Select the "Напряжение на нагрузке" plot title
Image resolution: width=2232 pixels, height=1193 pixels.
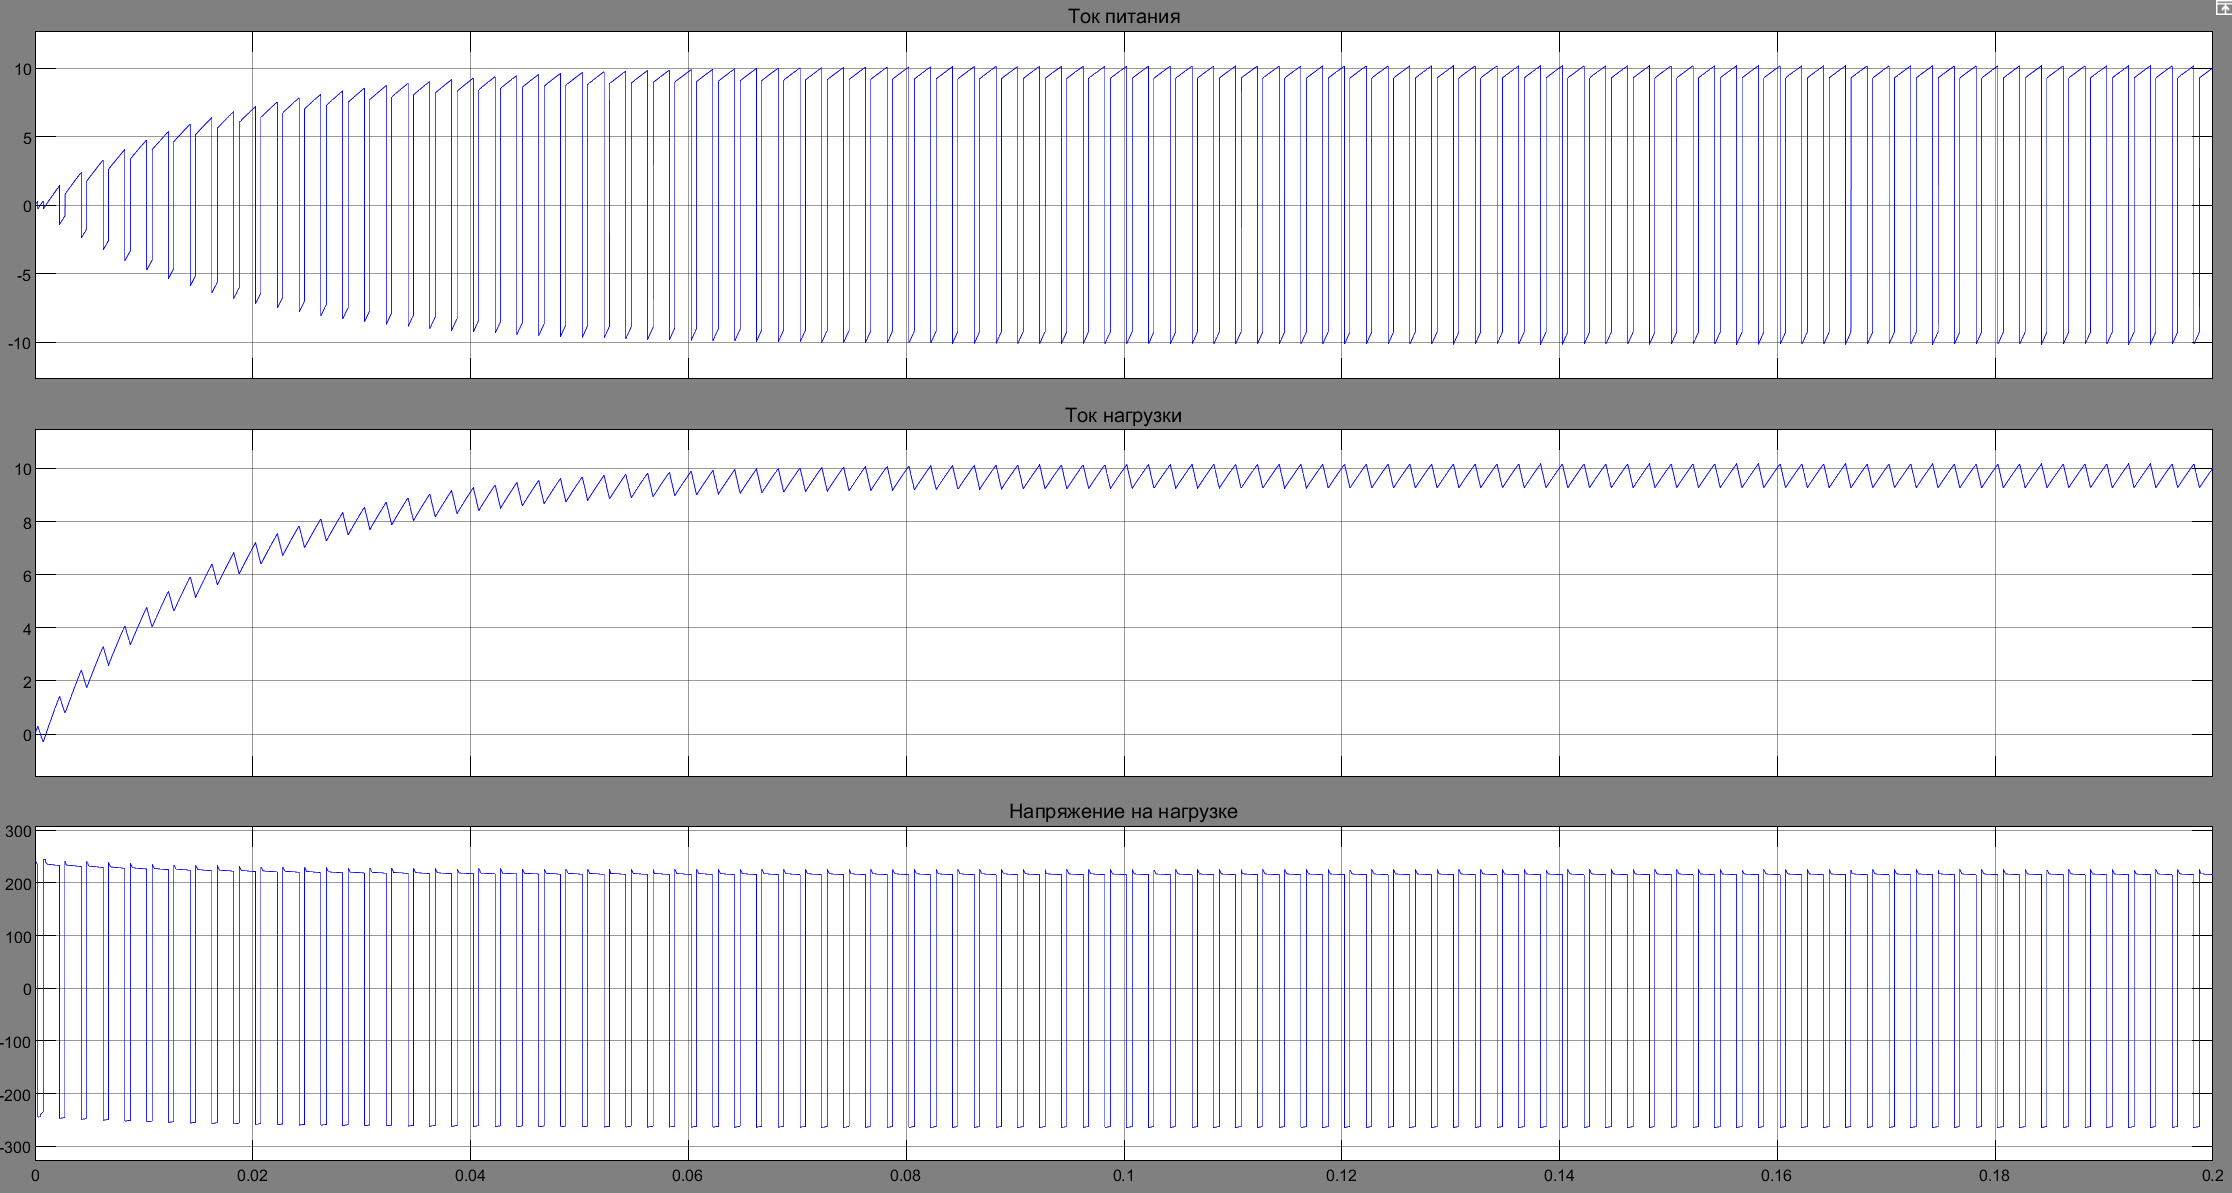point(1123,811)
